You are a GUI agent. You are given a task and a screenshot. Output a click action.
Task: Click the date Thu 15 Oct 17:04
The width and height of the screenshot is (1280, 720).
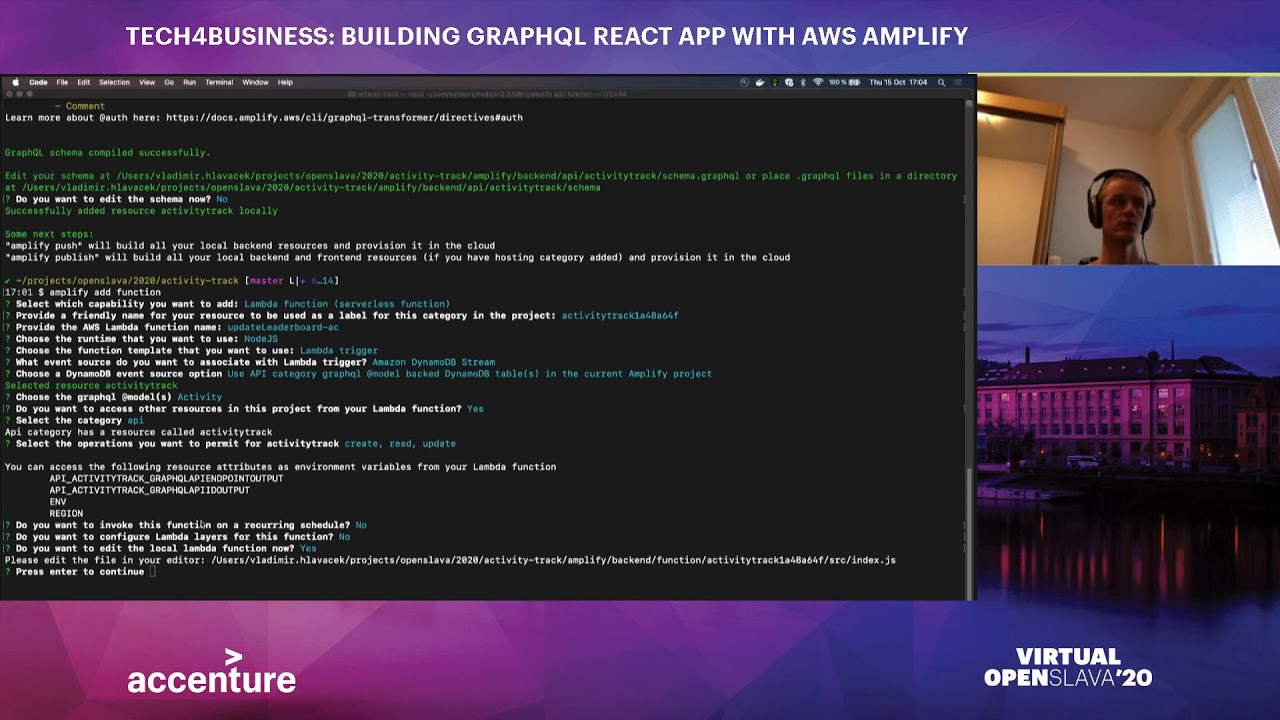[898, 82]
